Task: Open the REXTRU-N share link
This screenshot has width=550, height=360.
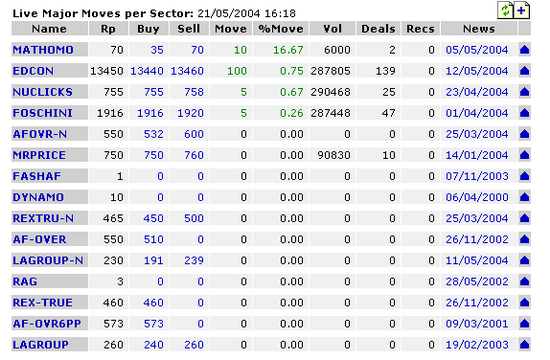Action: [x=43, y=218]
